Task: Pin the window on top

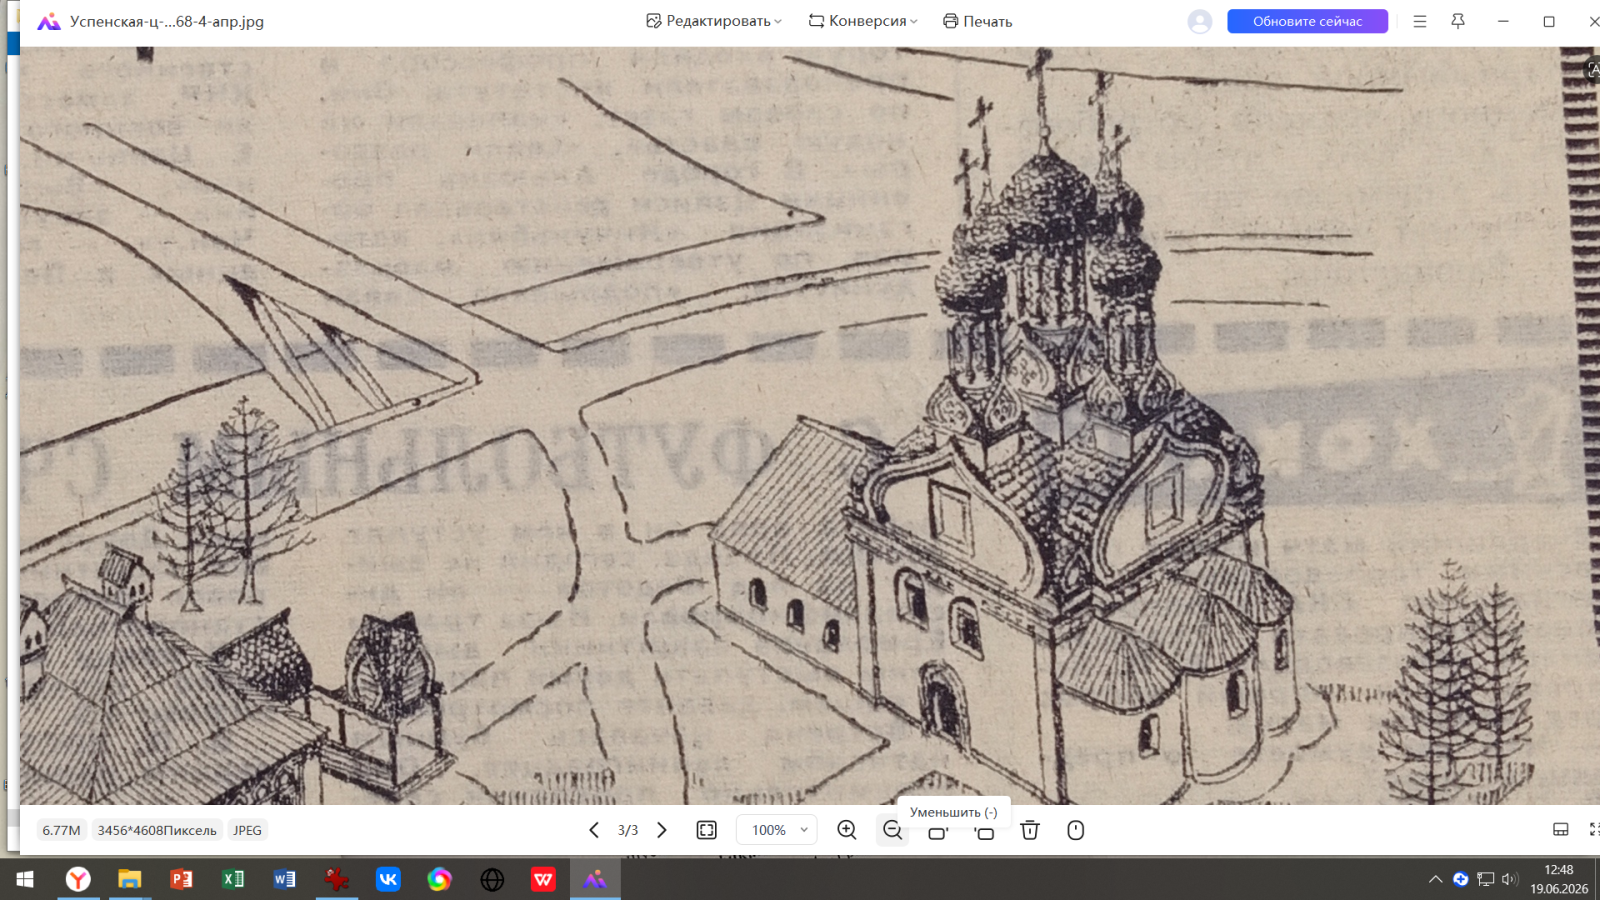Action: tap(1458, 21)
